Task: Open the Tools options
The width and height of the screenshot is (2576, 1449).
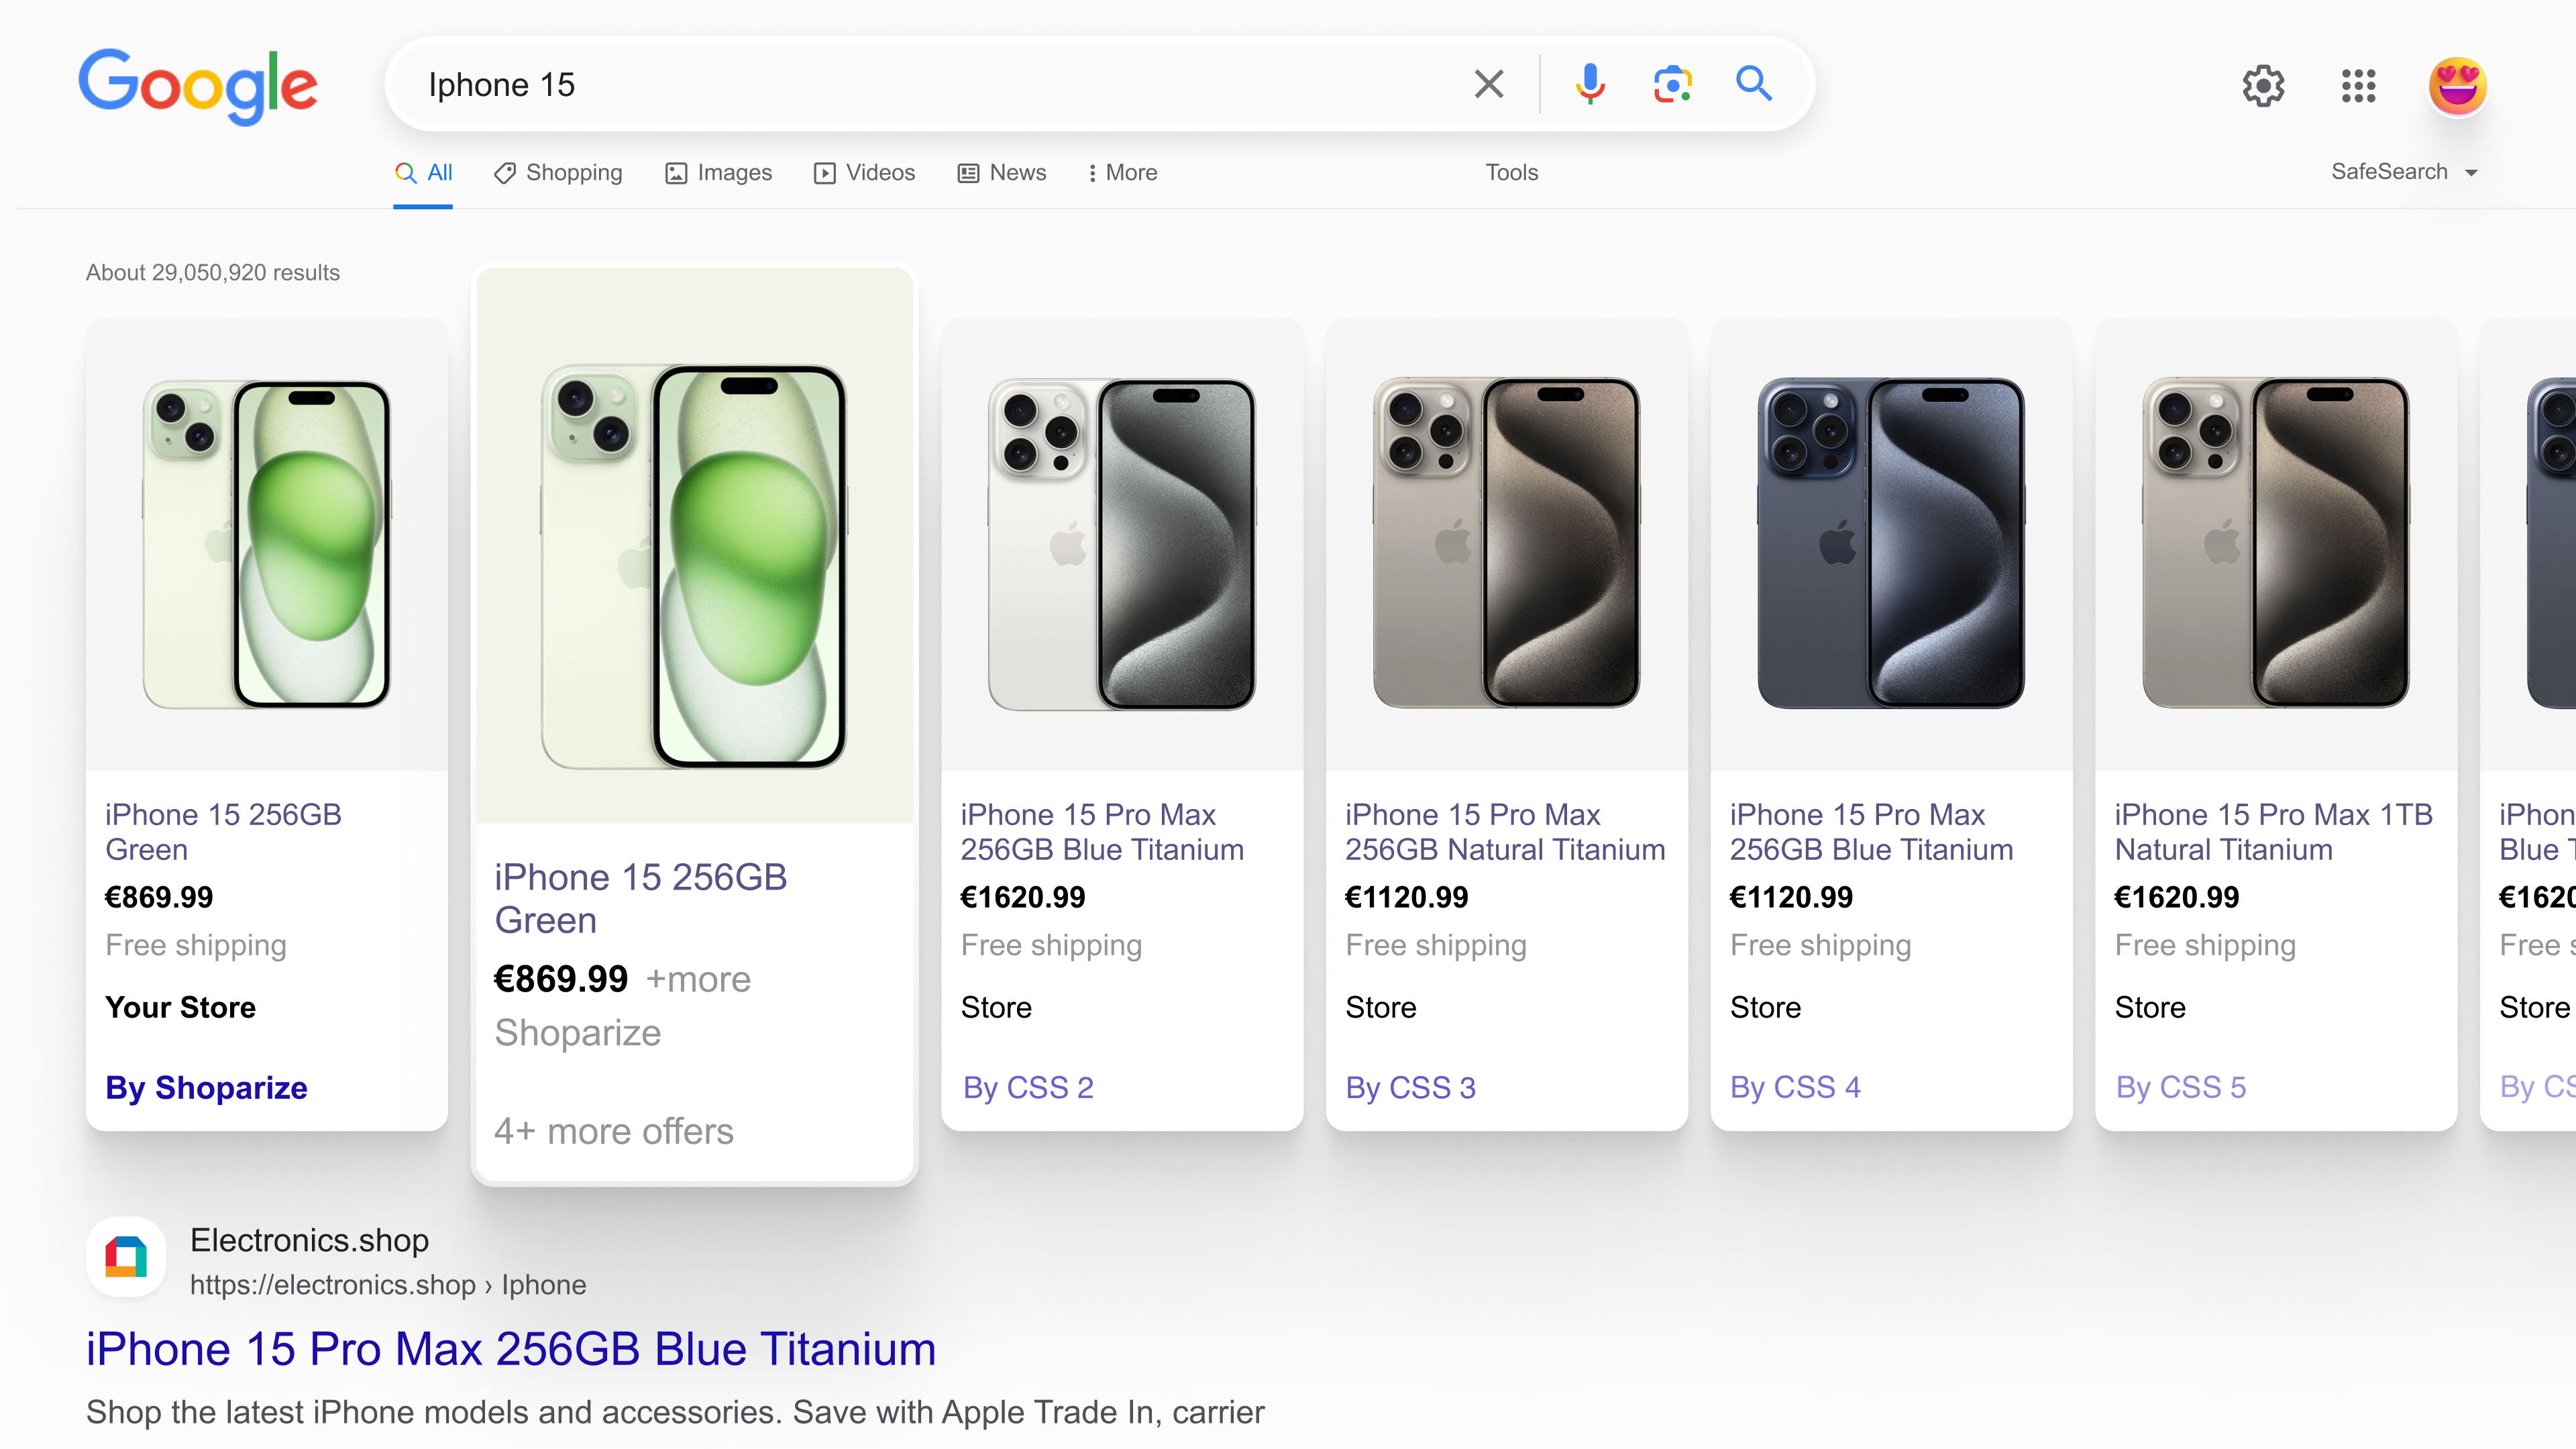Action: tap(1511, 173)
